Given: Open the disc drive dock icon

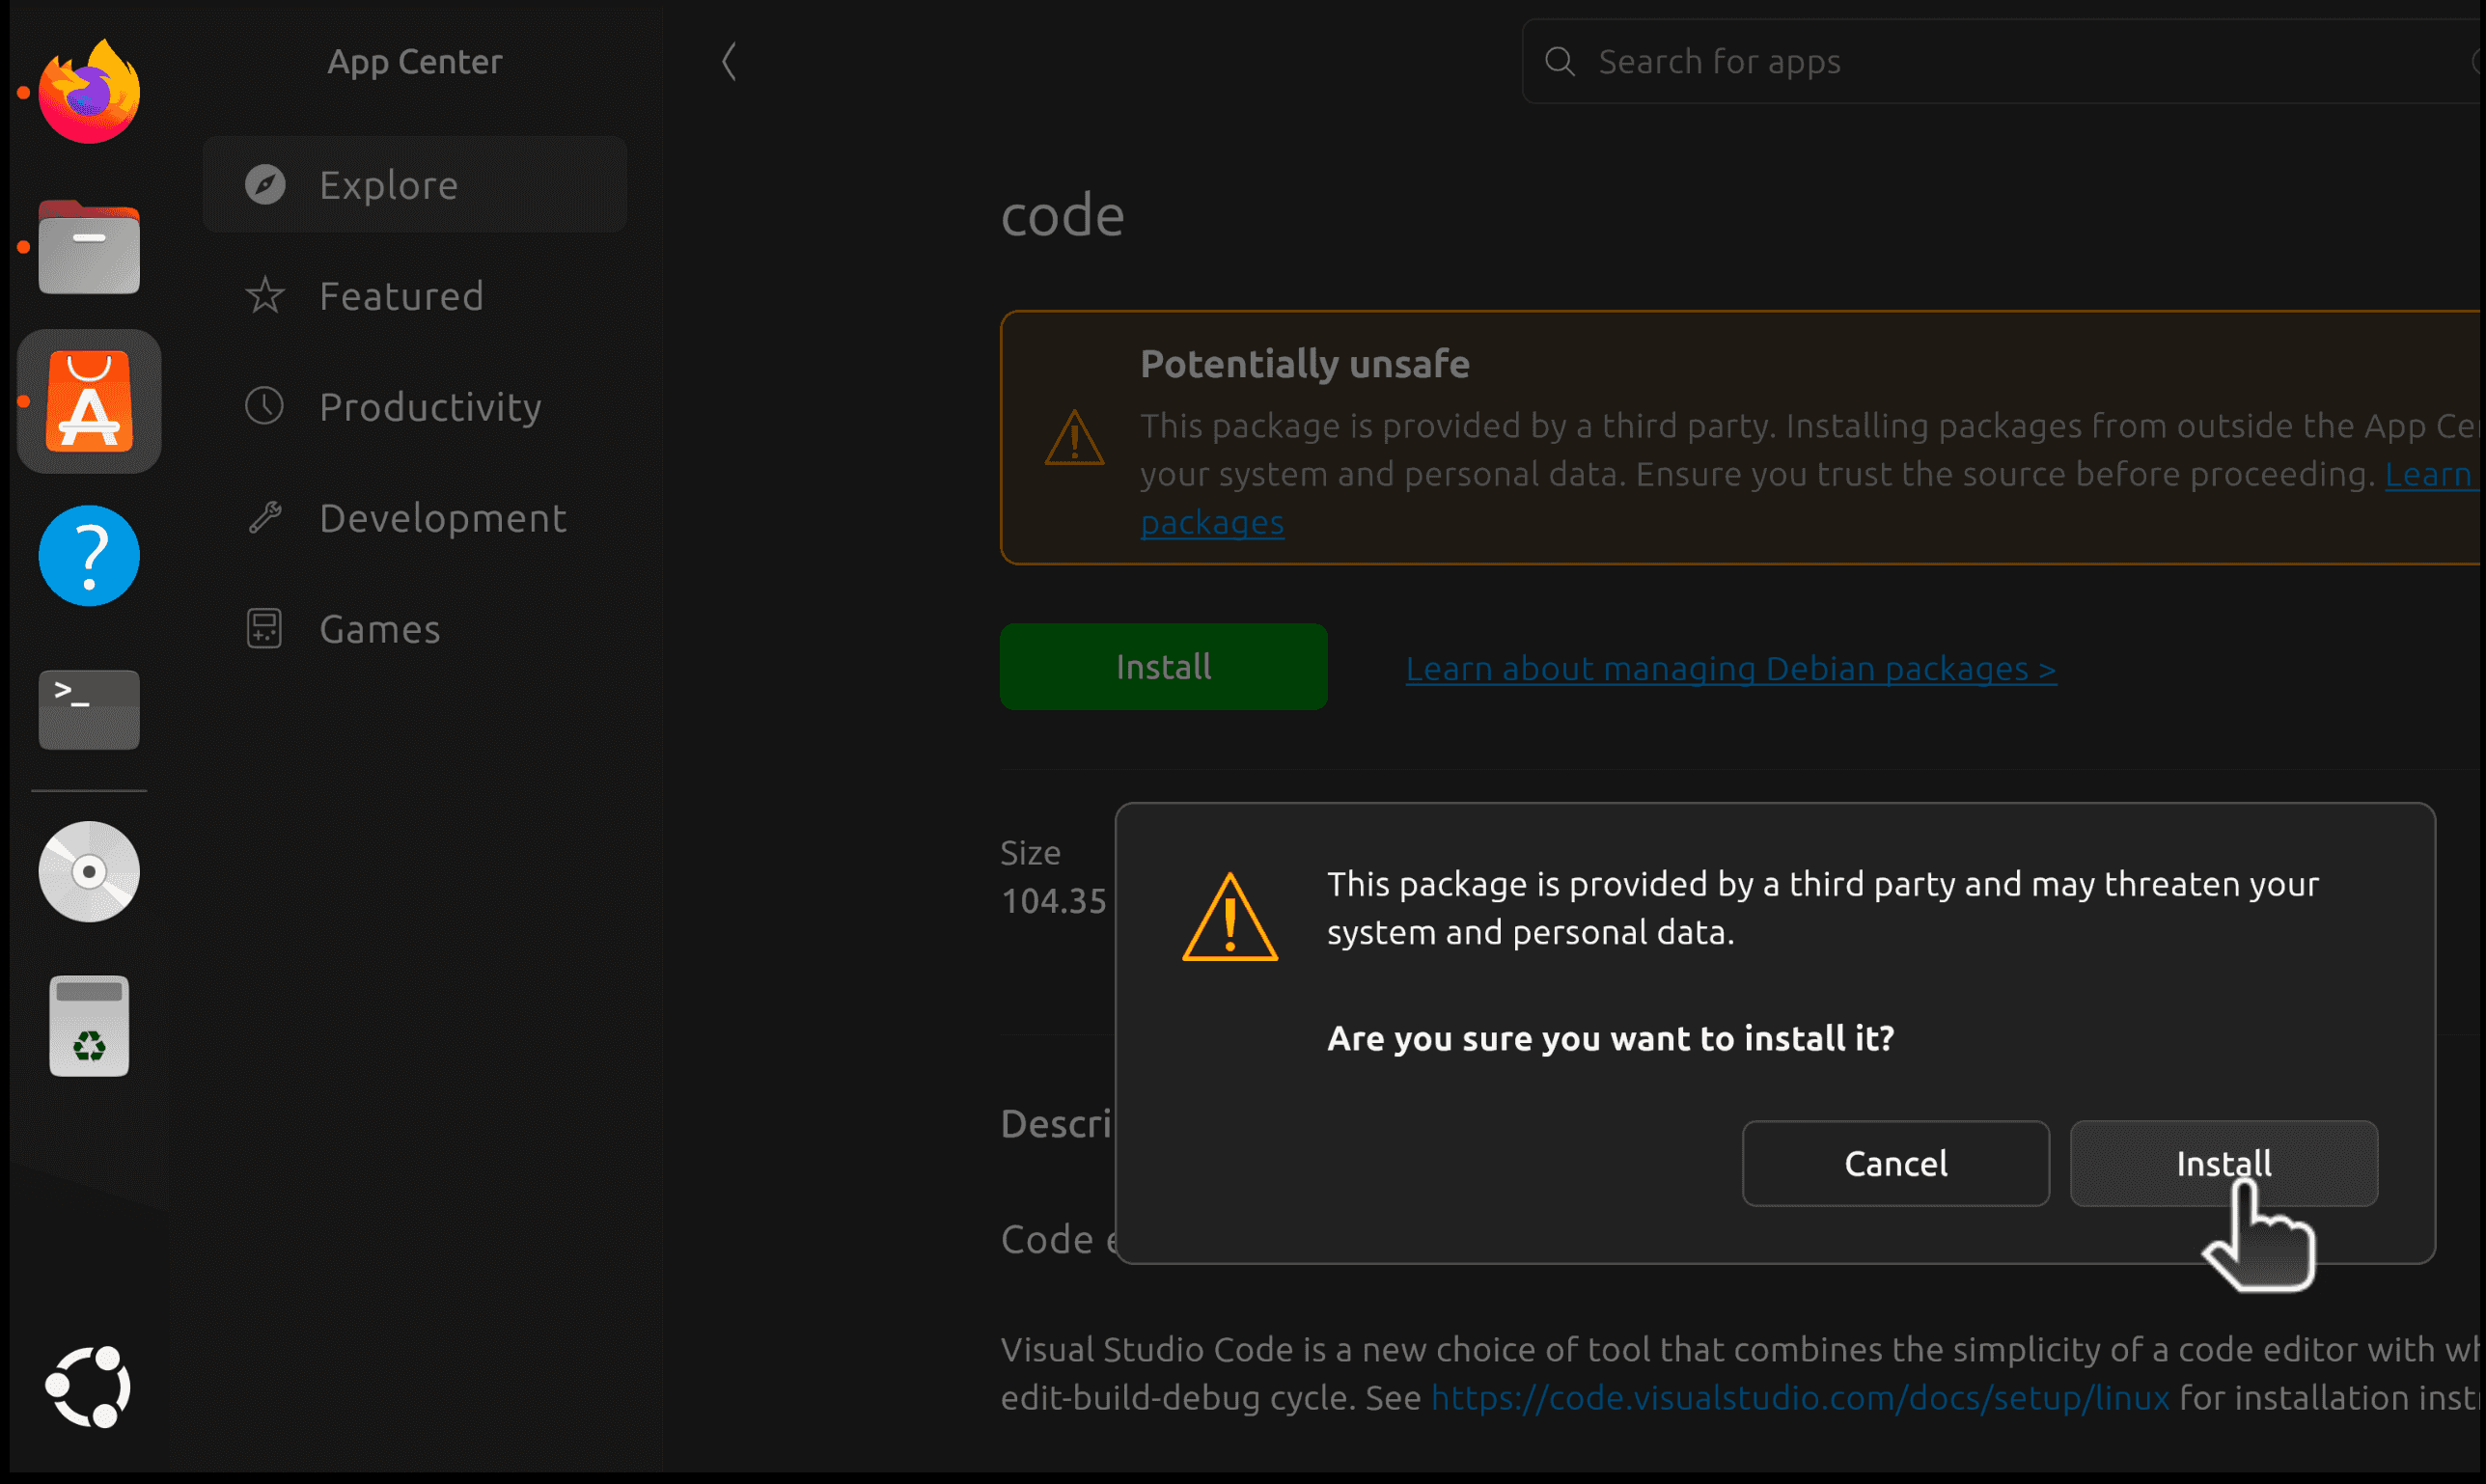Looking at the screenshot, I should [x=89, y=872].
